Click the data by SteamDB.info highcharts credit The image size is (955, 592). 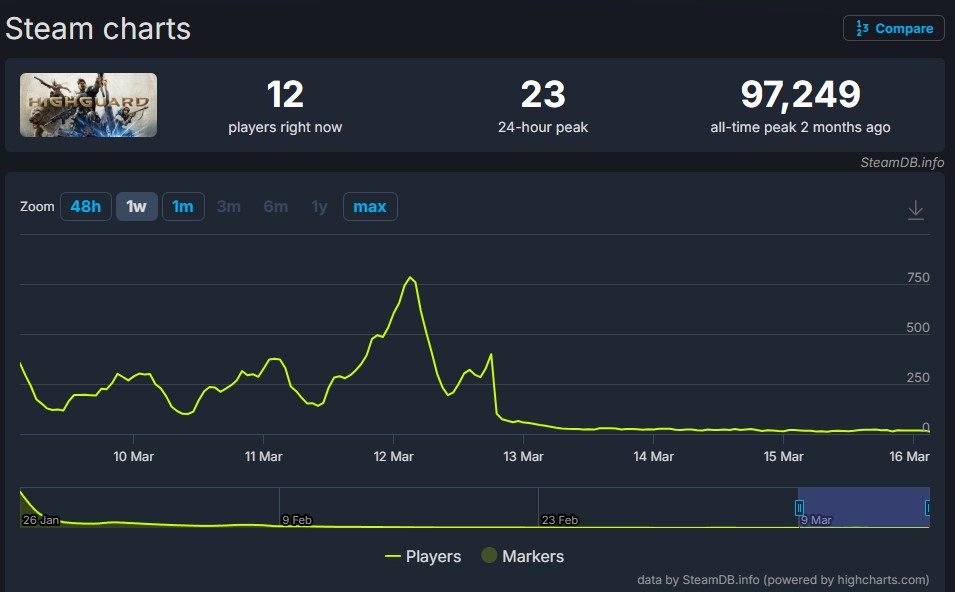(783, 579)
